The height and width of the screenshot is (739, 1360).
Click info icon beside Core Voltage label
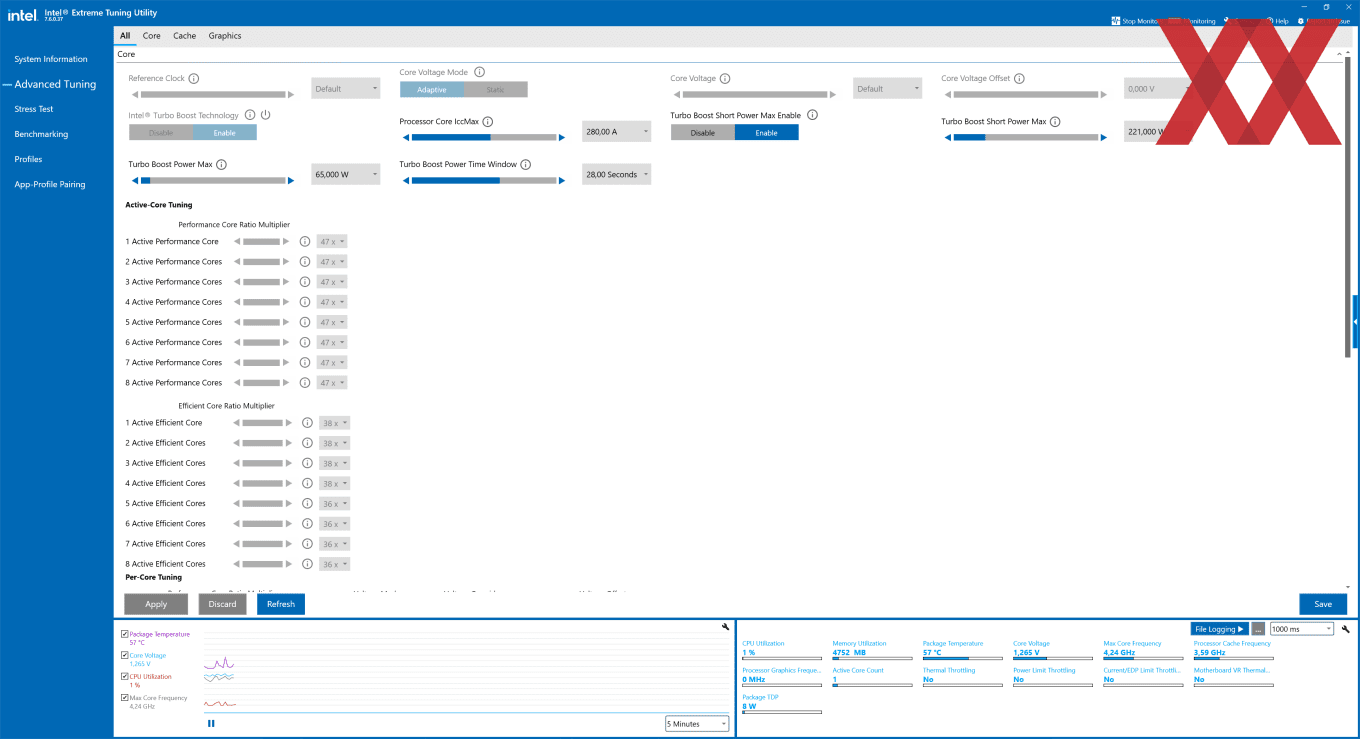pos(725,78)
